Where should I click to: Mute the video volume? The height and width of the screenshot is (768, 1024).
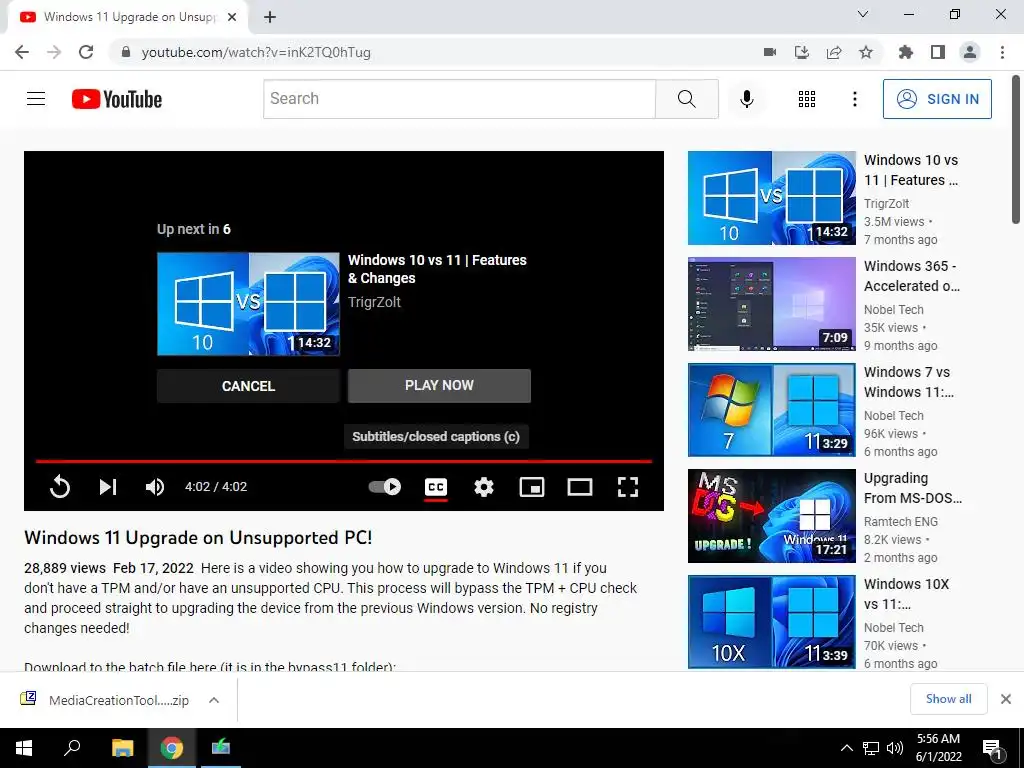(x=155, y=487)
